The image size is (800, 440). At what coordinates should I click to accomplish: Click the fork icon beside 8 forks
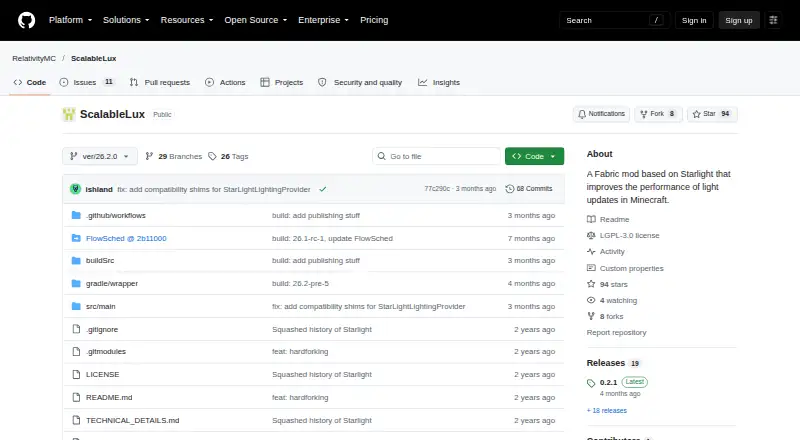tap(591, 316)
